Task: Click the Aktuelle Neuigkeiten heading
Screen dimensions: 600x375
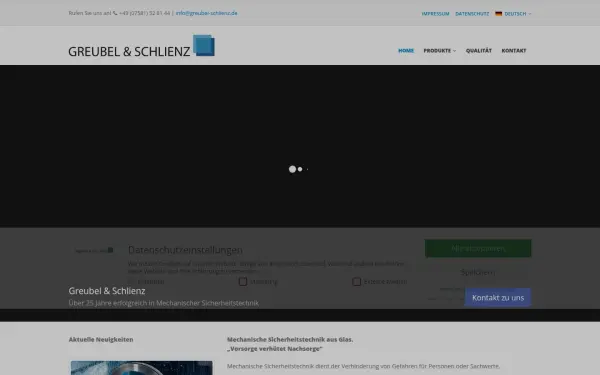Action: pyautogui.click(x=101, y=339)
